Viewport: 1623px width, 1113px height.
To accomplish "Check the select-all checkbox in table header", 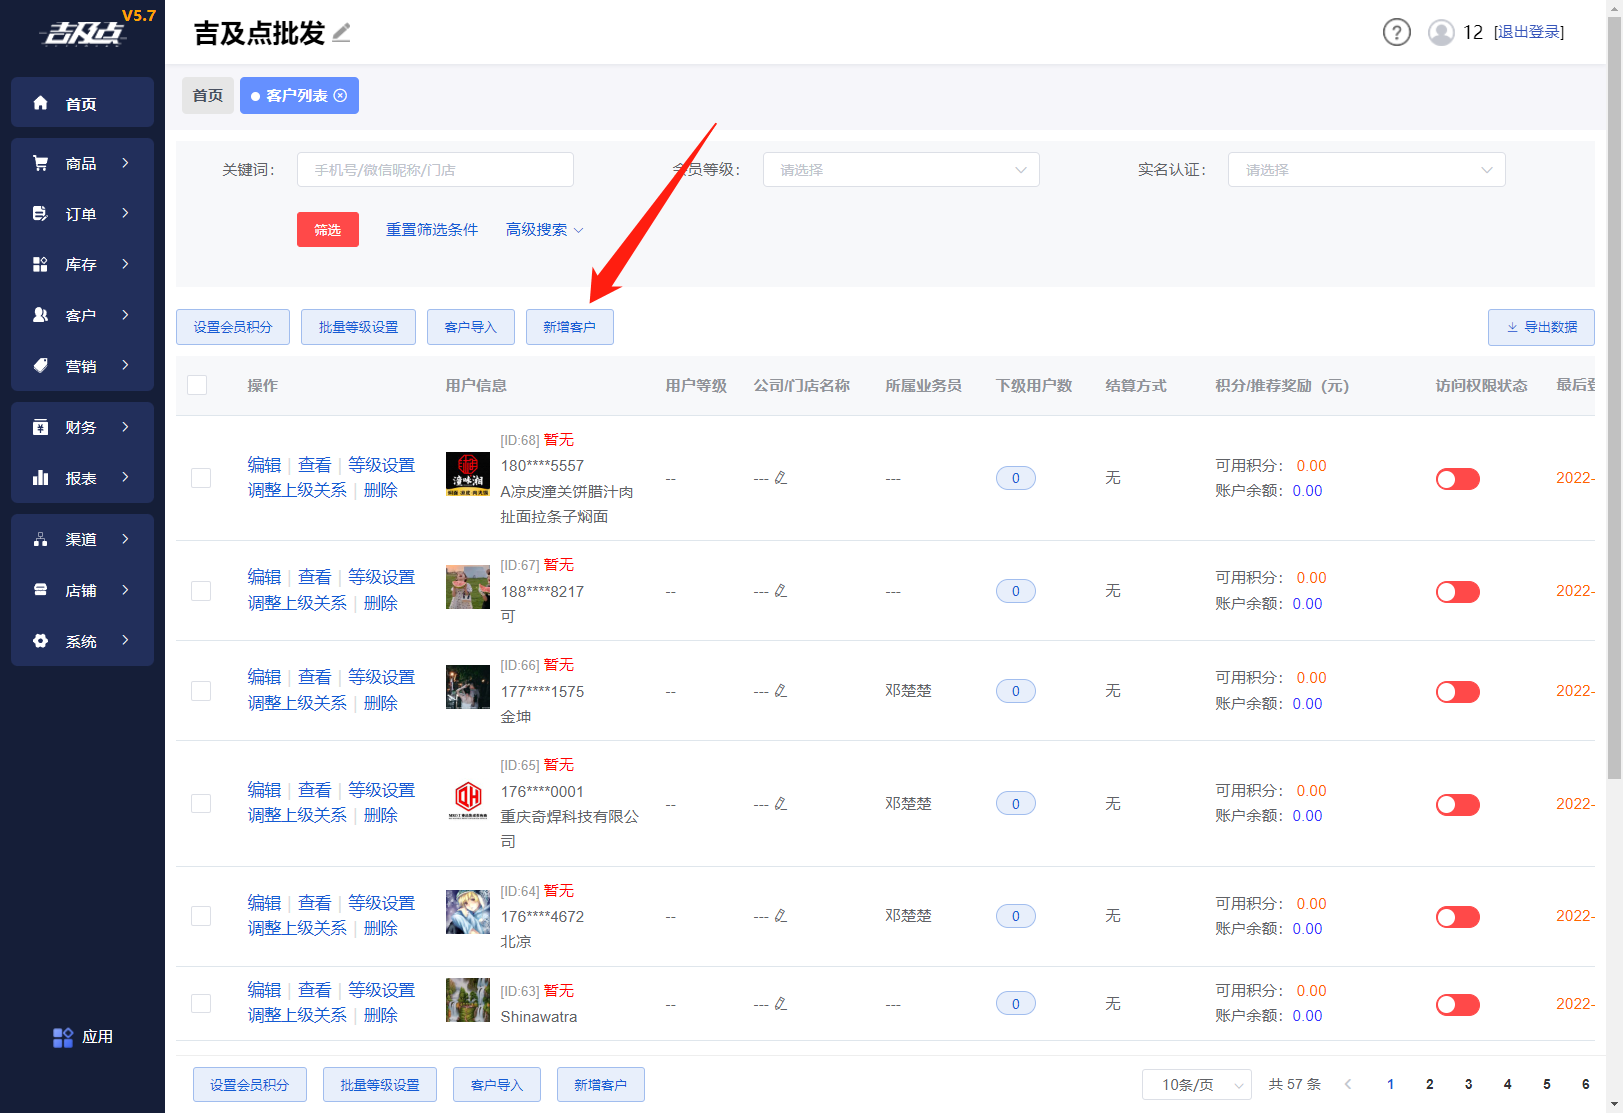I will point(197,385).
